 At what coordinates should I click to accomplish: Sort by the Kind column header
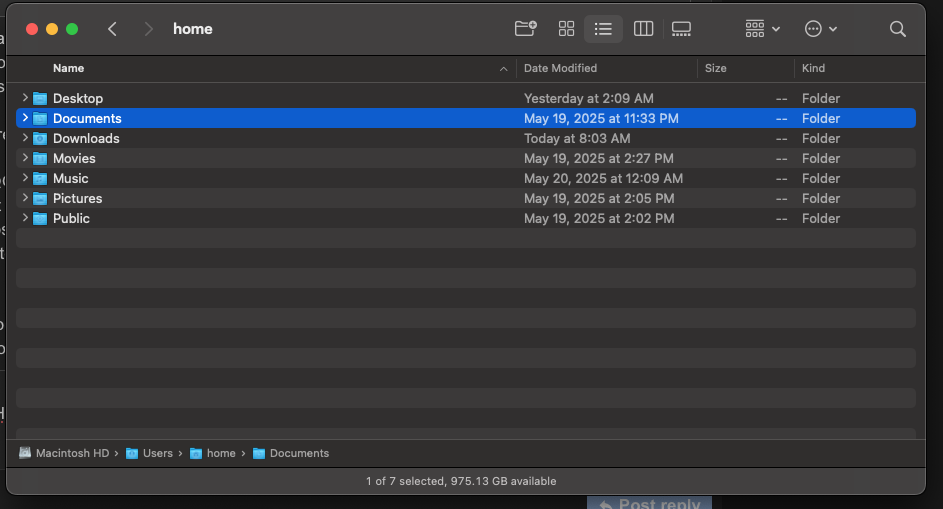click(813, 68)
